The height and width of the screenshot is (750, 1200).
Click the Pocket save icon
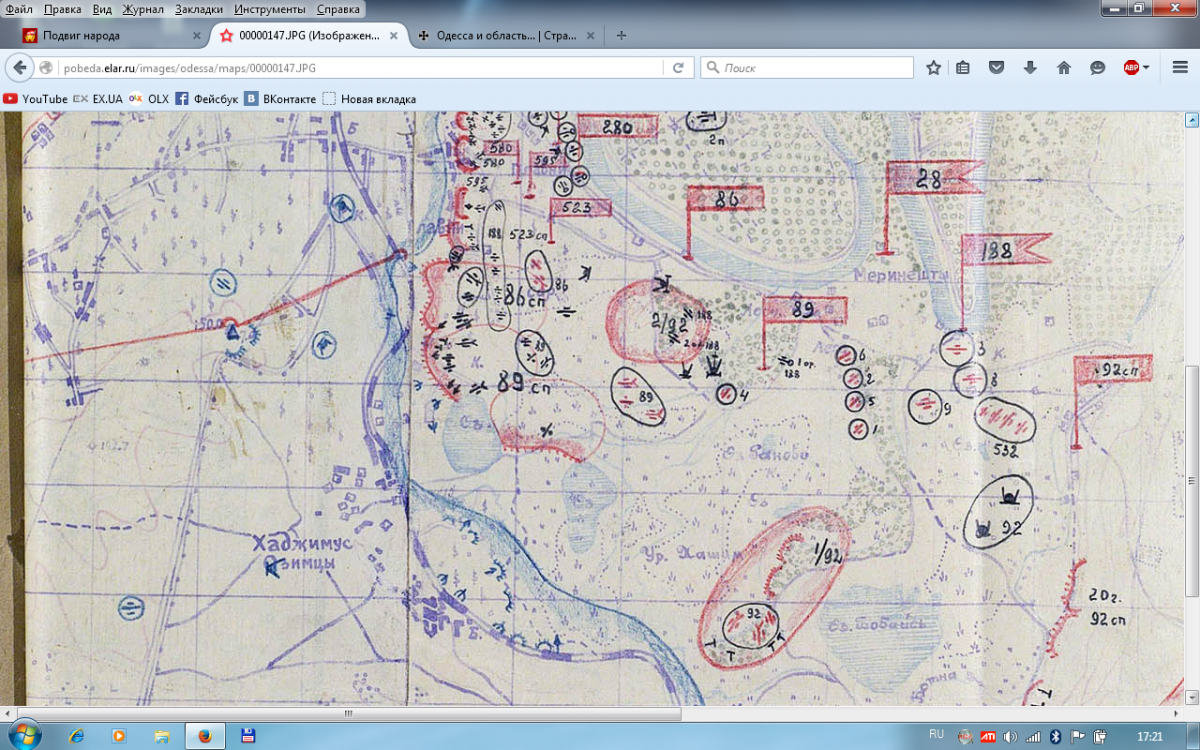point(996,68)
